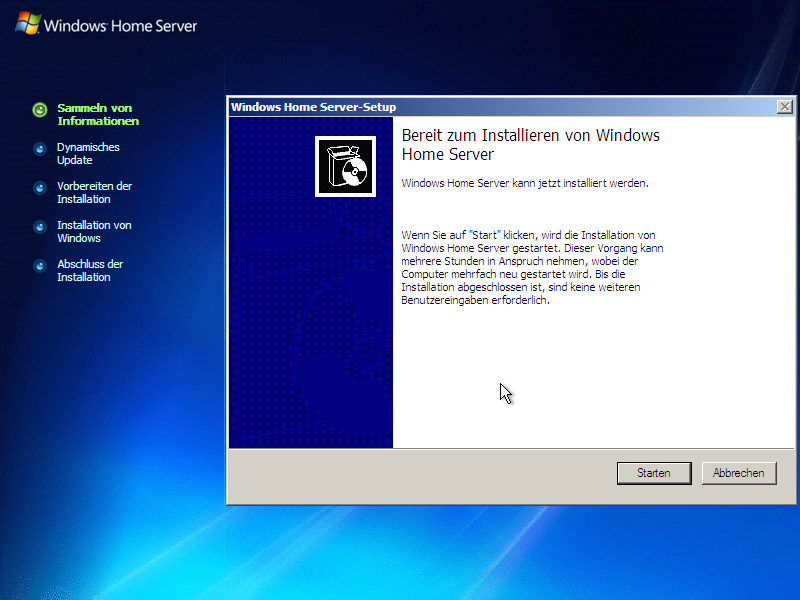Click the bullet icon beside Abschluss der Installation
Screen dimensions: 800x600
point(39,266)
